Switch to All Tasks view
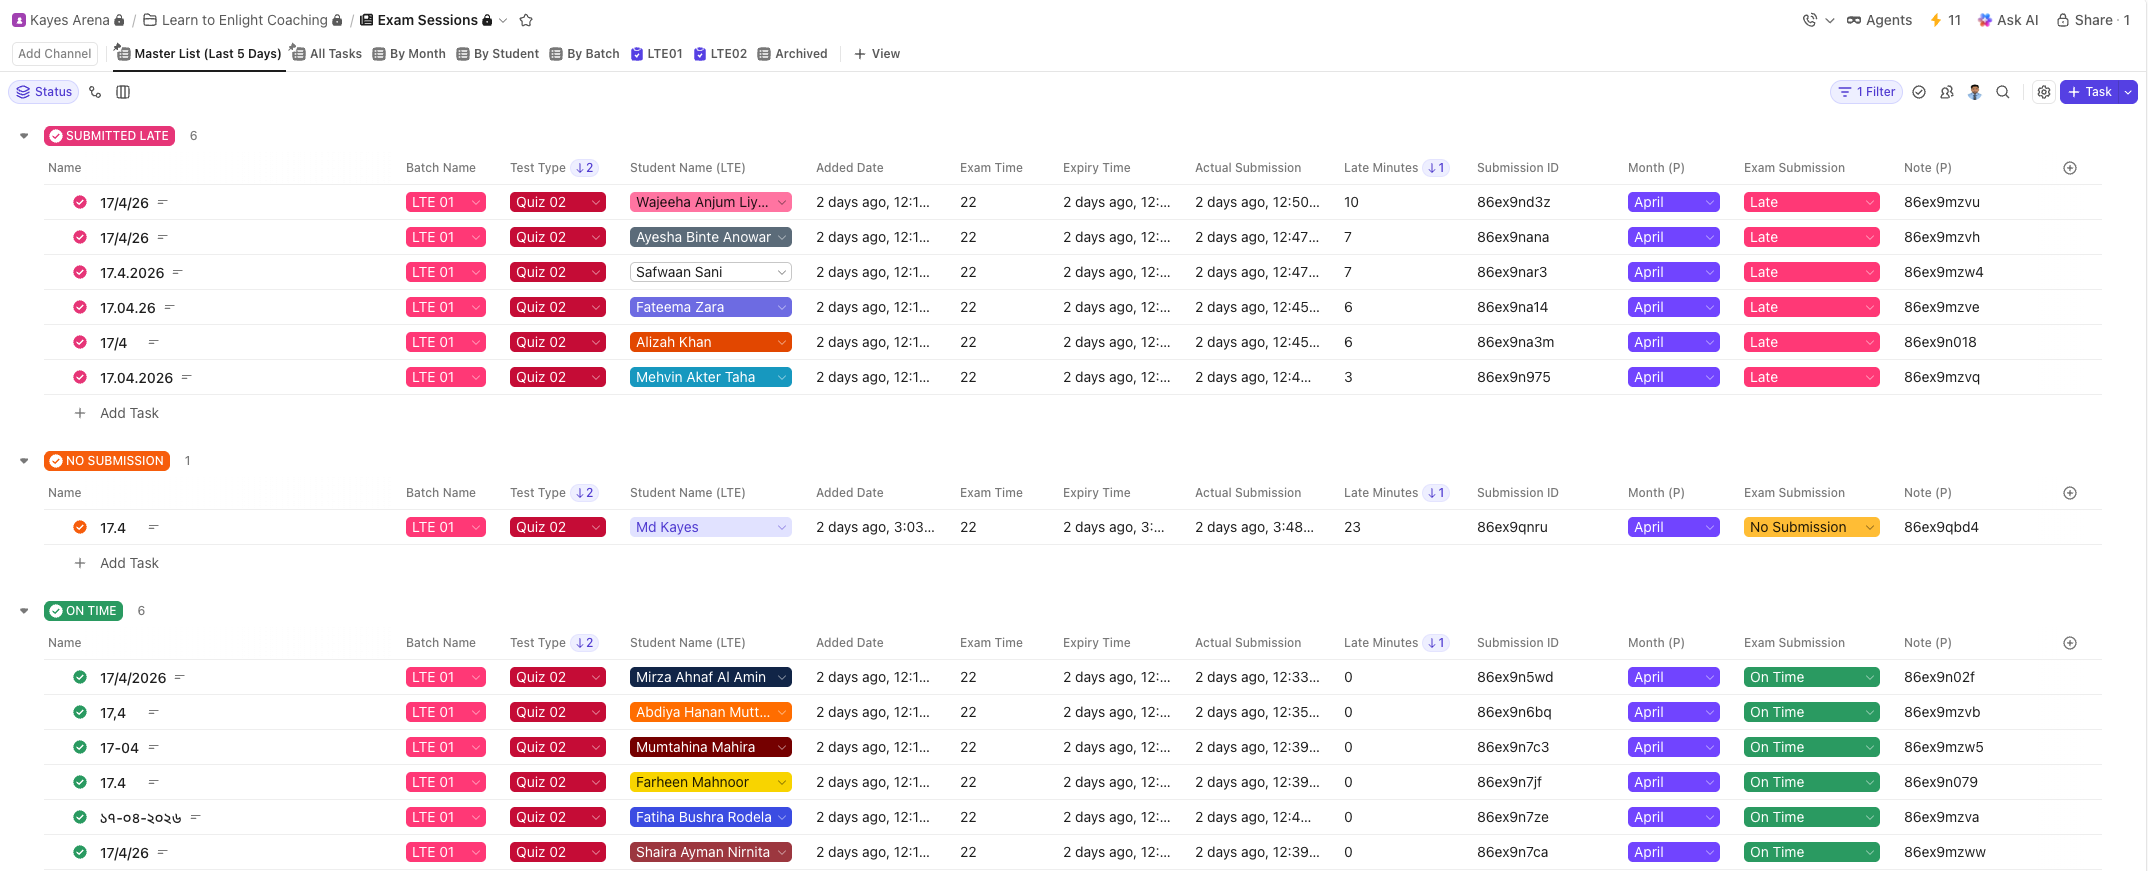This screenshot has height=871, width=2148. click(326, 54)
